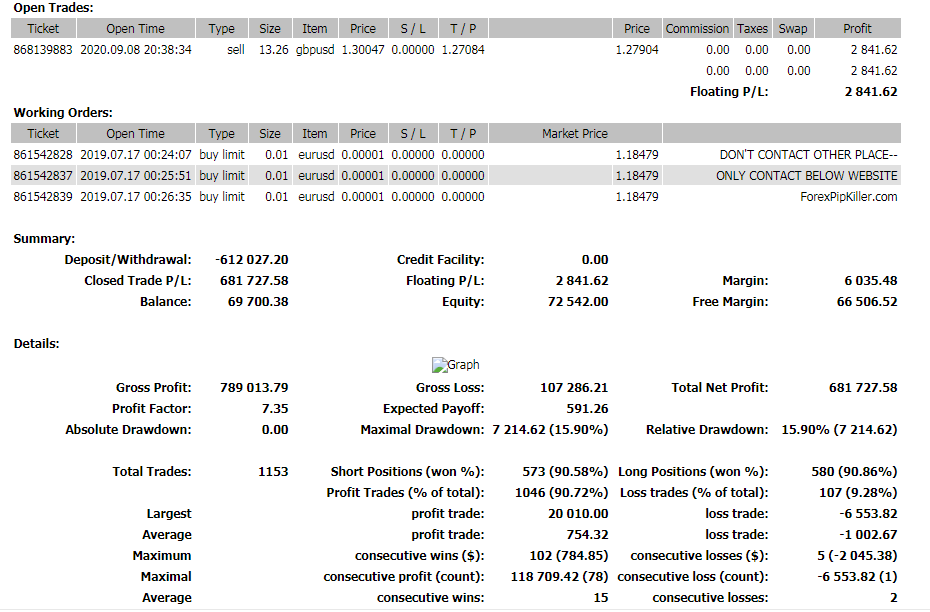Click the gbpusd item in Open Trades
This screenshot has width=930, height=612.
pyautogui.click(x=315, y=50)
